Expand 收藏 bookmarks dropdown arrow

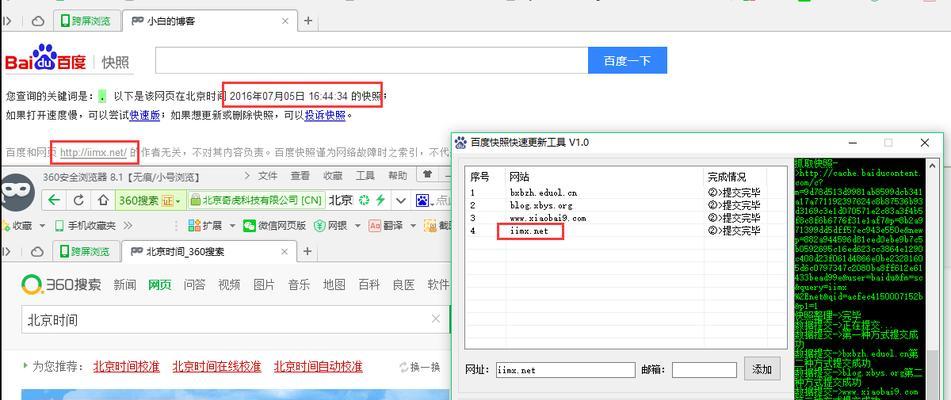click(42, 226)
